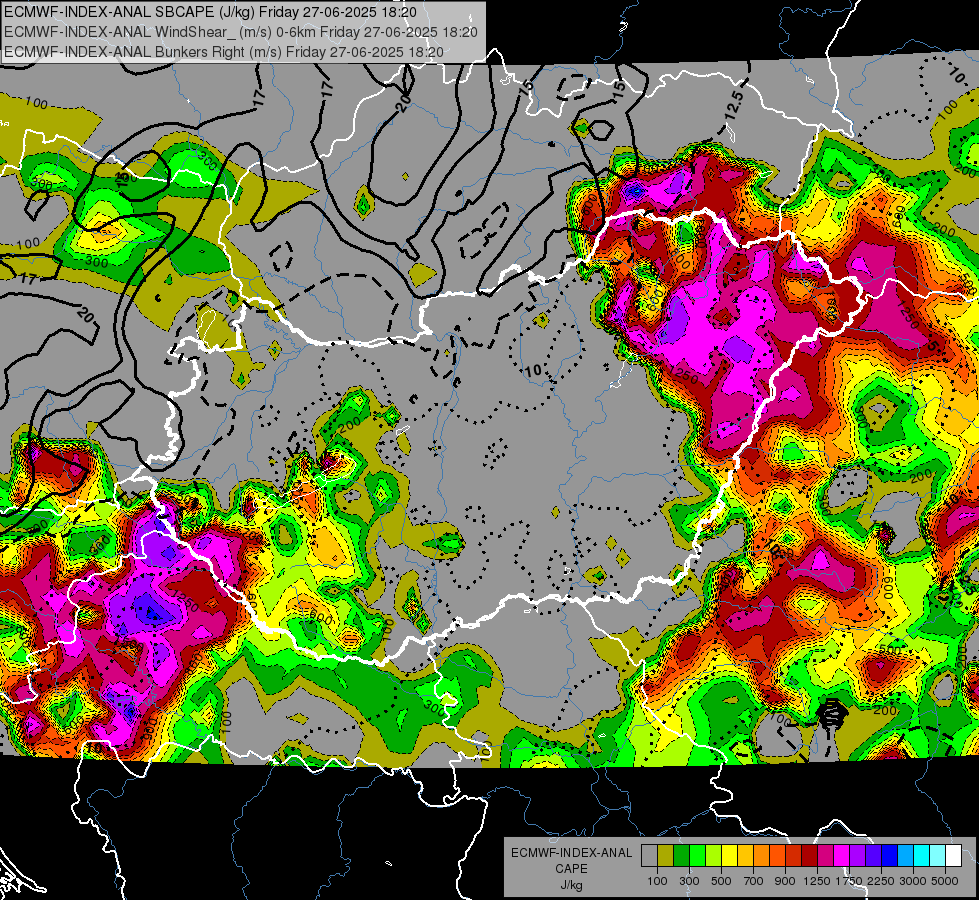Click the legend scale tick label 300

click(x=689, y=881)
